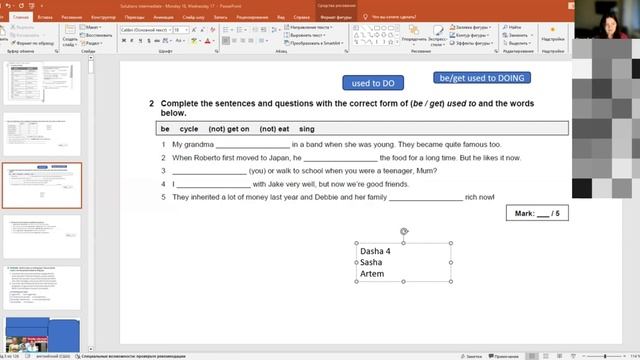
Task: Select the slide thumbnail below the current slide
Action: coord(42,237)
